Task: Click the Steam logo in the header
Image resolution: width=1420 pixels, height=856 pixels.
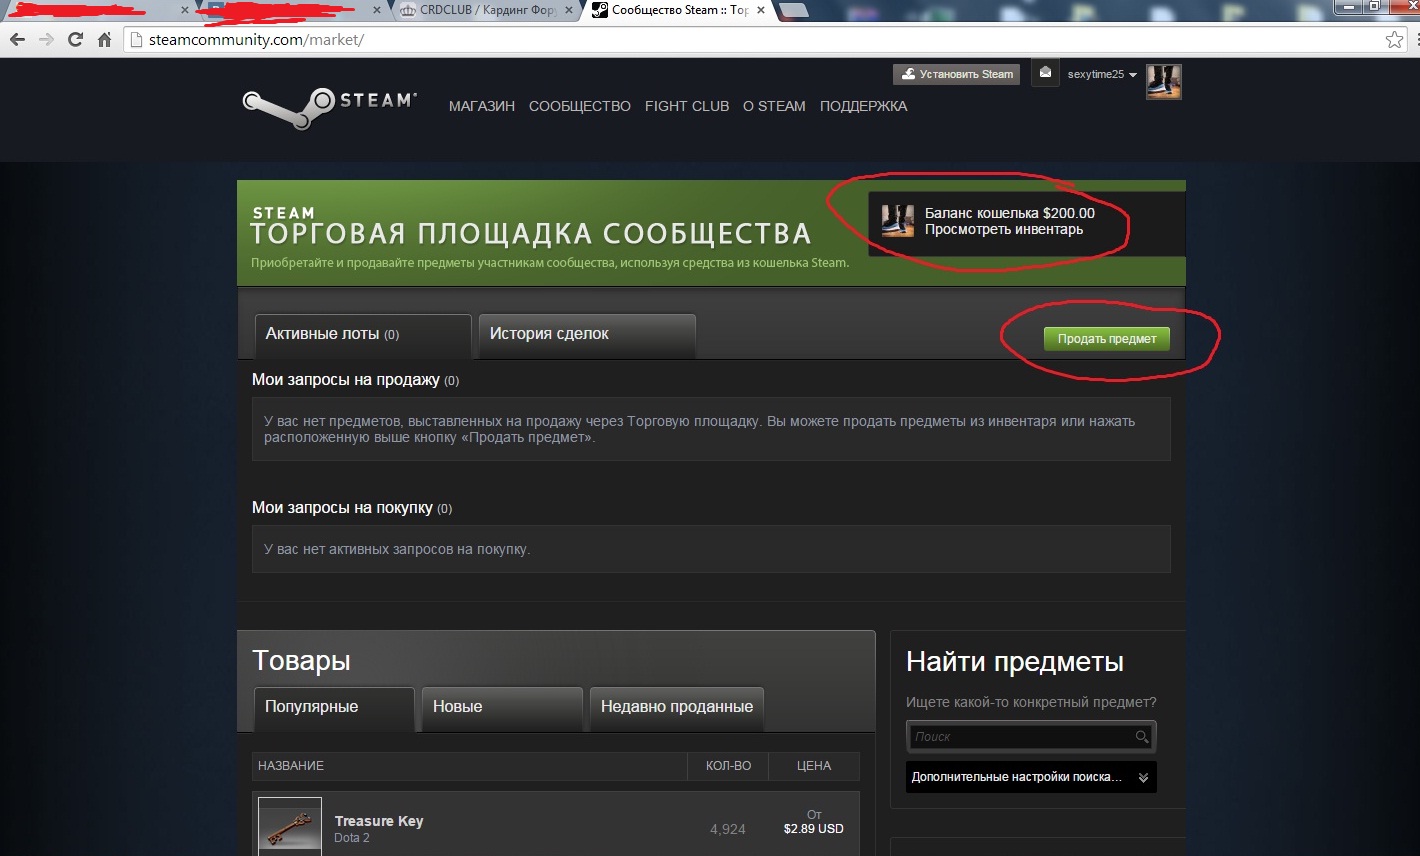Action: point(330,106)
